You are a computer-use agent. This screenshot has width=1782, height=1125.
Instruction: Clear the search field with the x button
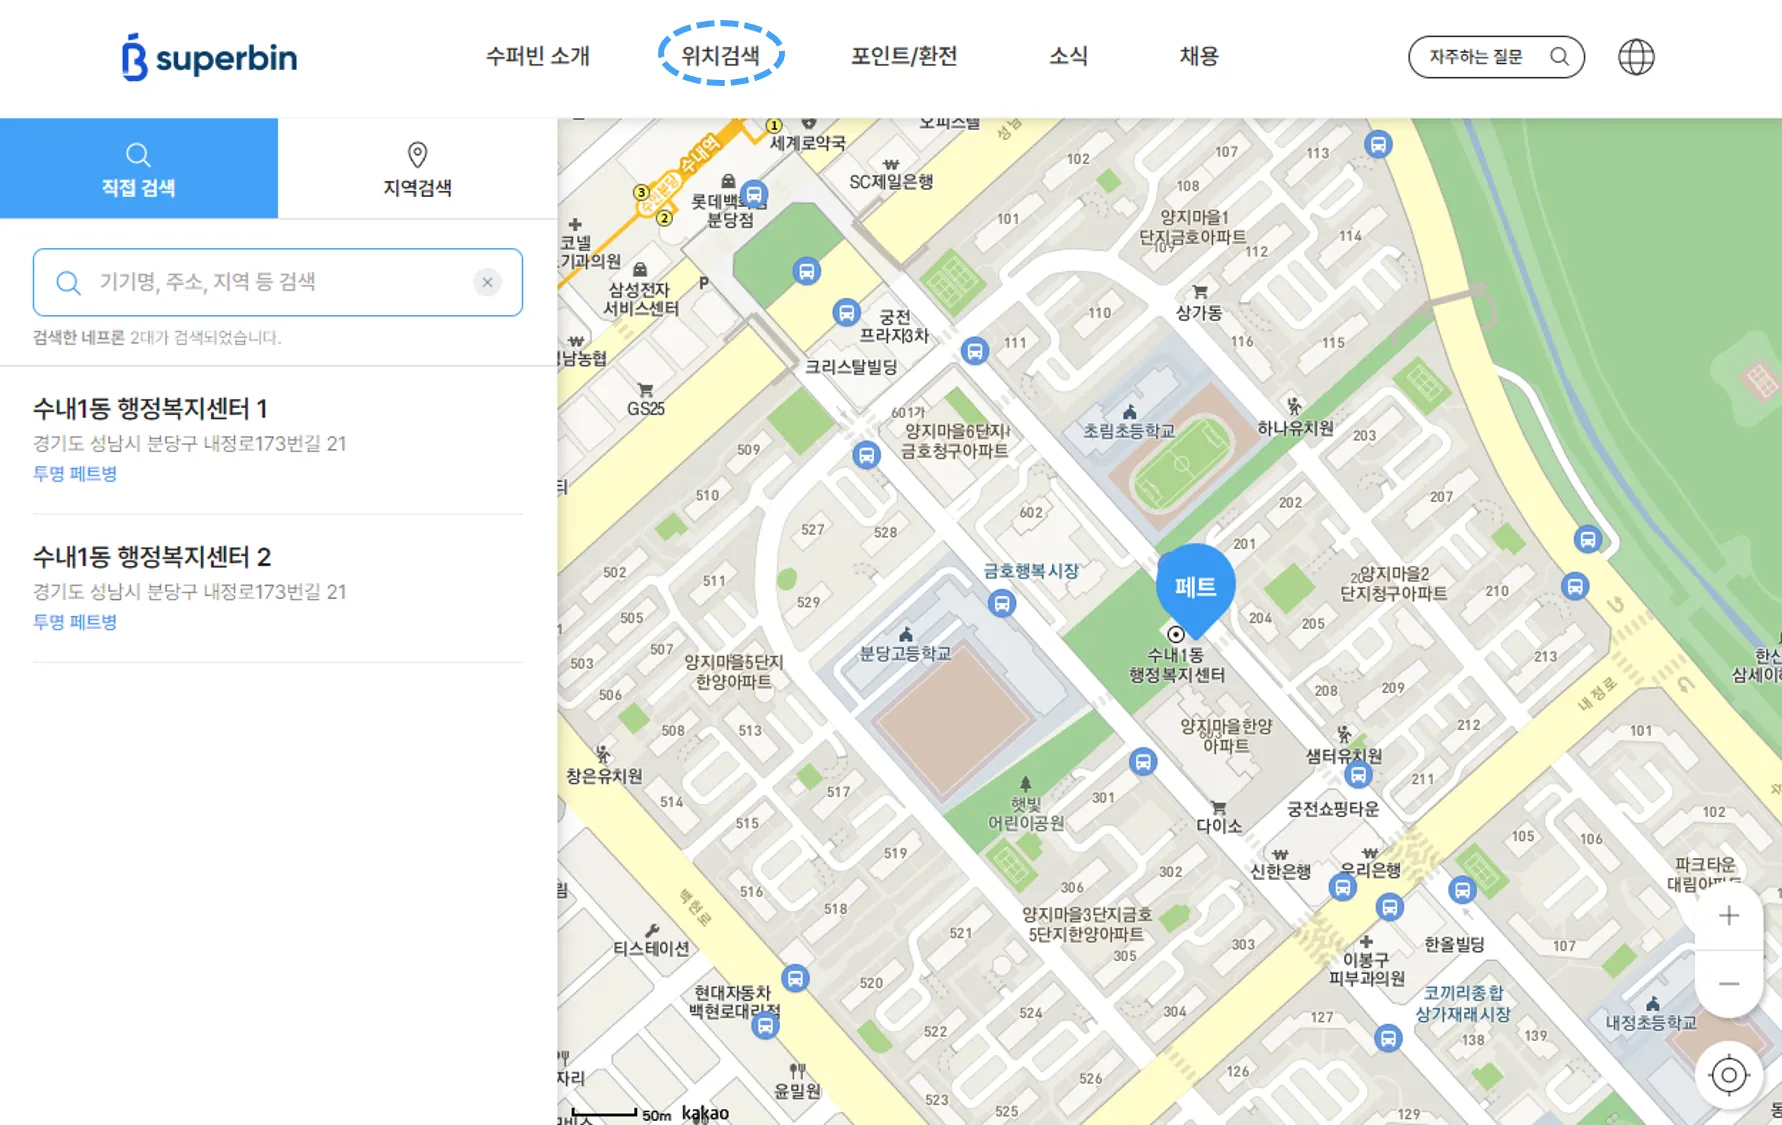(488, 282)
